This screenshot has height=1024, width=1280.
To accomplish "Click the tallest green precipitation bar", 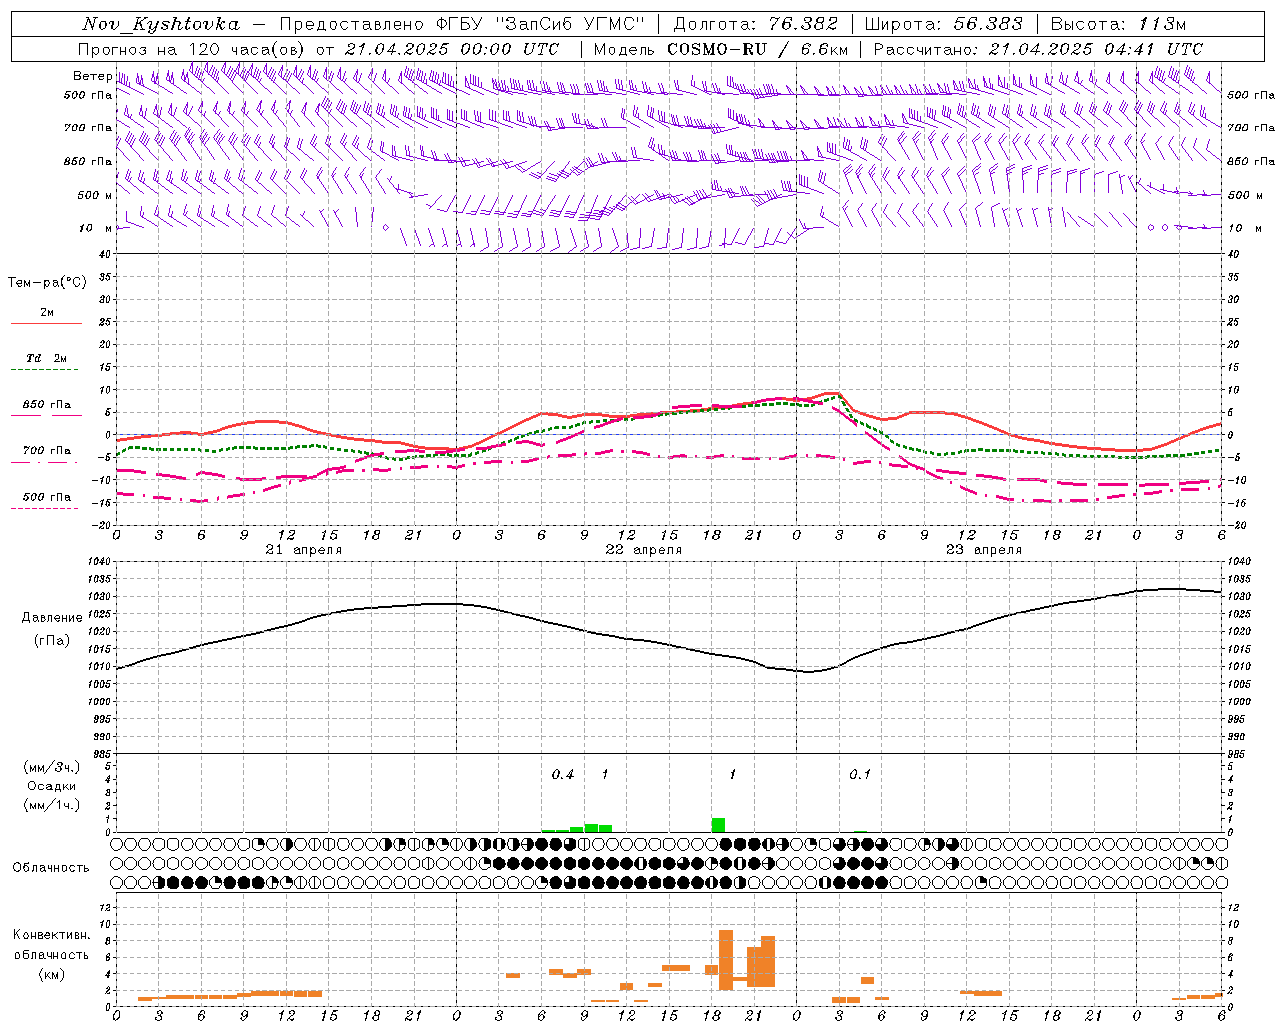I will (718, 825).
